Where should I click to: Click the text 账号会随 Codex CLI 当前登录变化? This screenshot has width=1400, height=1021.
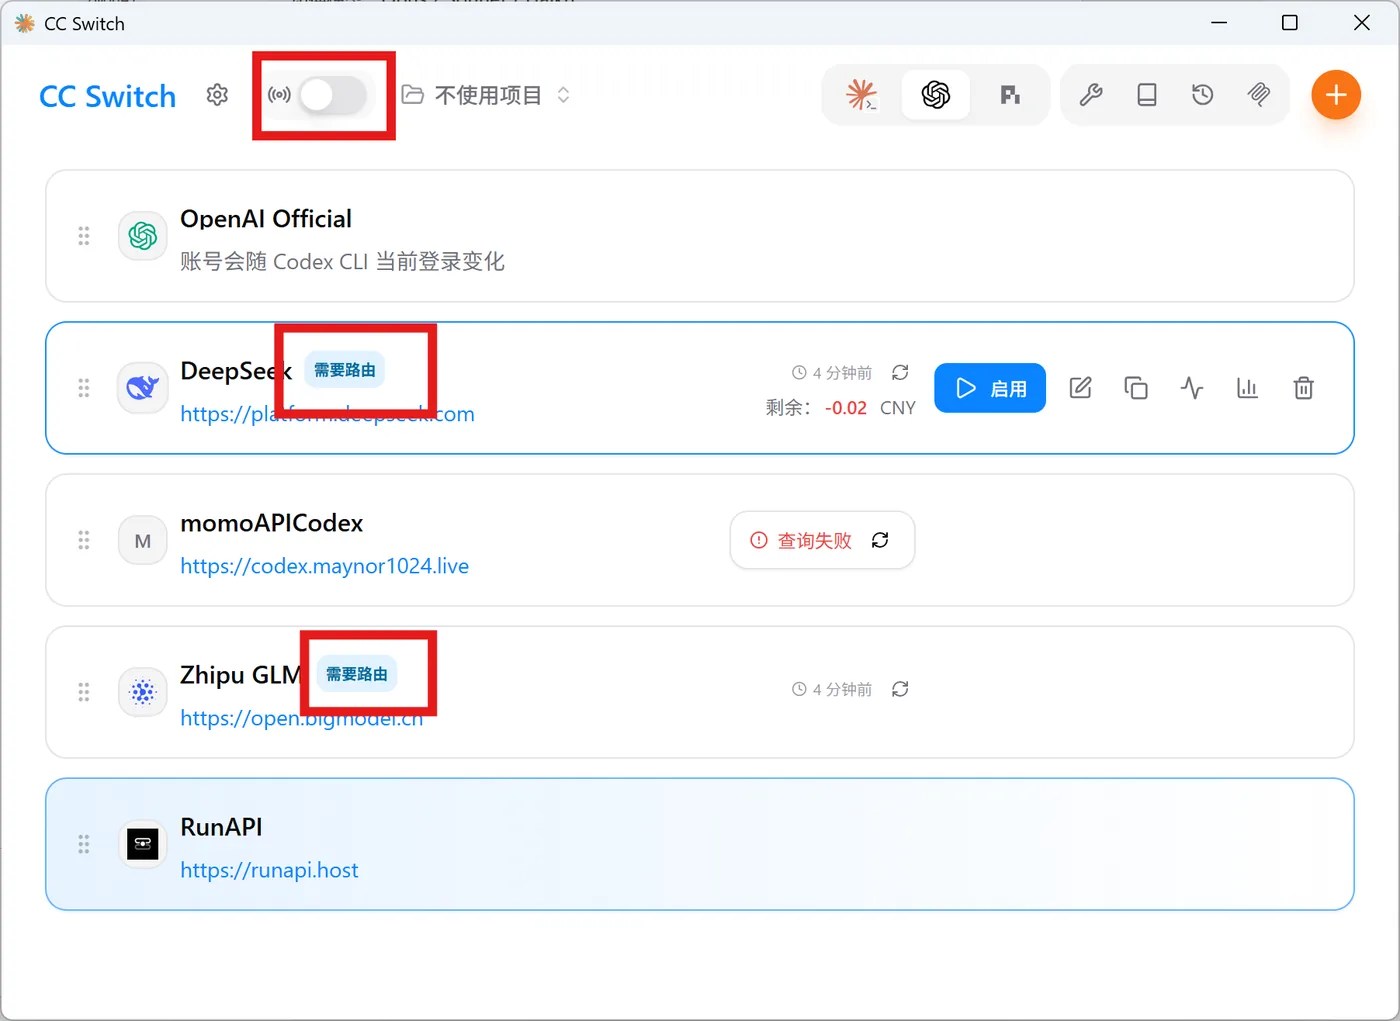coord(342,262)
